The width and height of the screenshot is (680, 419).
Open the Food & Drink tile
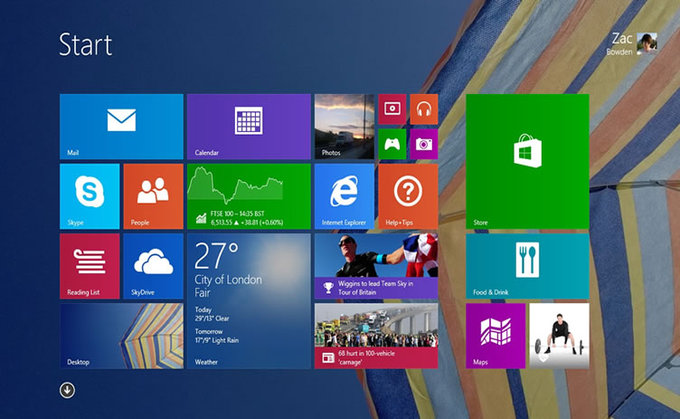point(527,266)
